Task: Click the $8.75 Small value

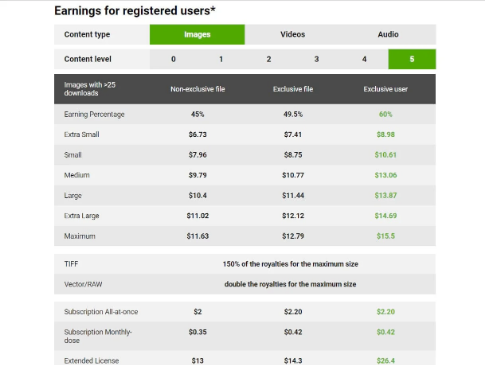Action: (293, 155)
